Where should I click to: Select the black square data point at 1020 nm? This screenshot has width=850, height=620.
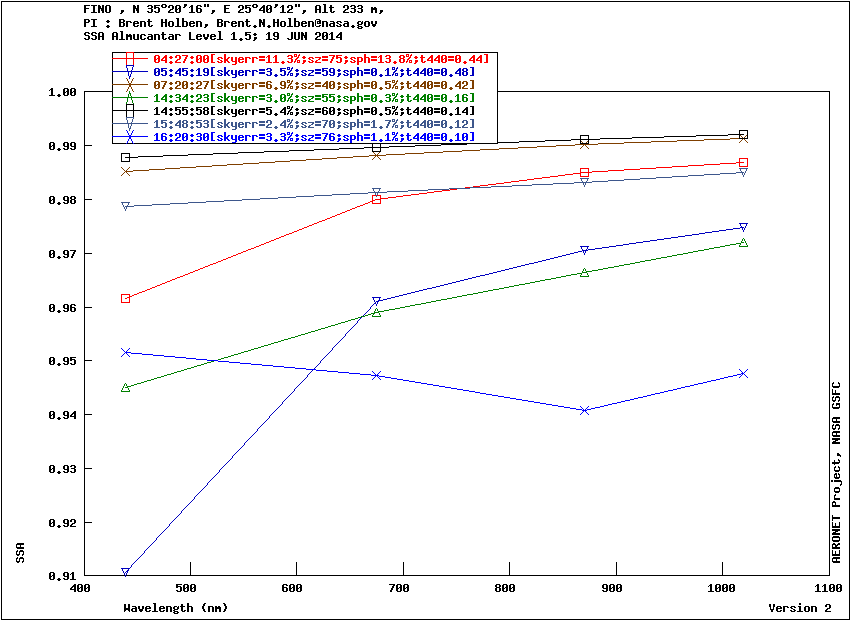(x=743, y=134)
